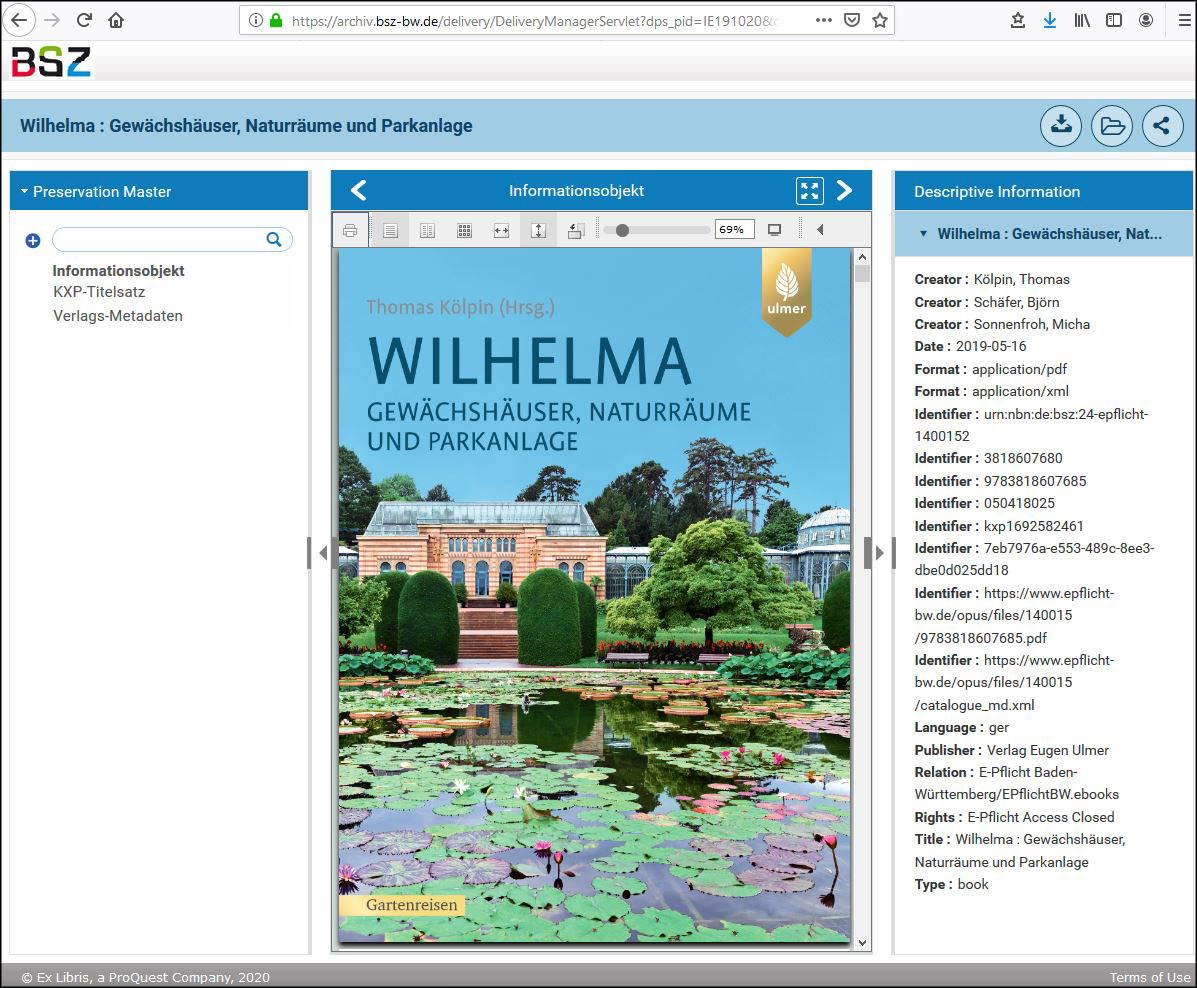Click the Descriptive Information header
The image size is (1197, 988).
[997, 192]
